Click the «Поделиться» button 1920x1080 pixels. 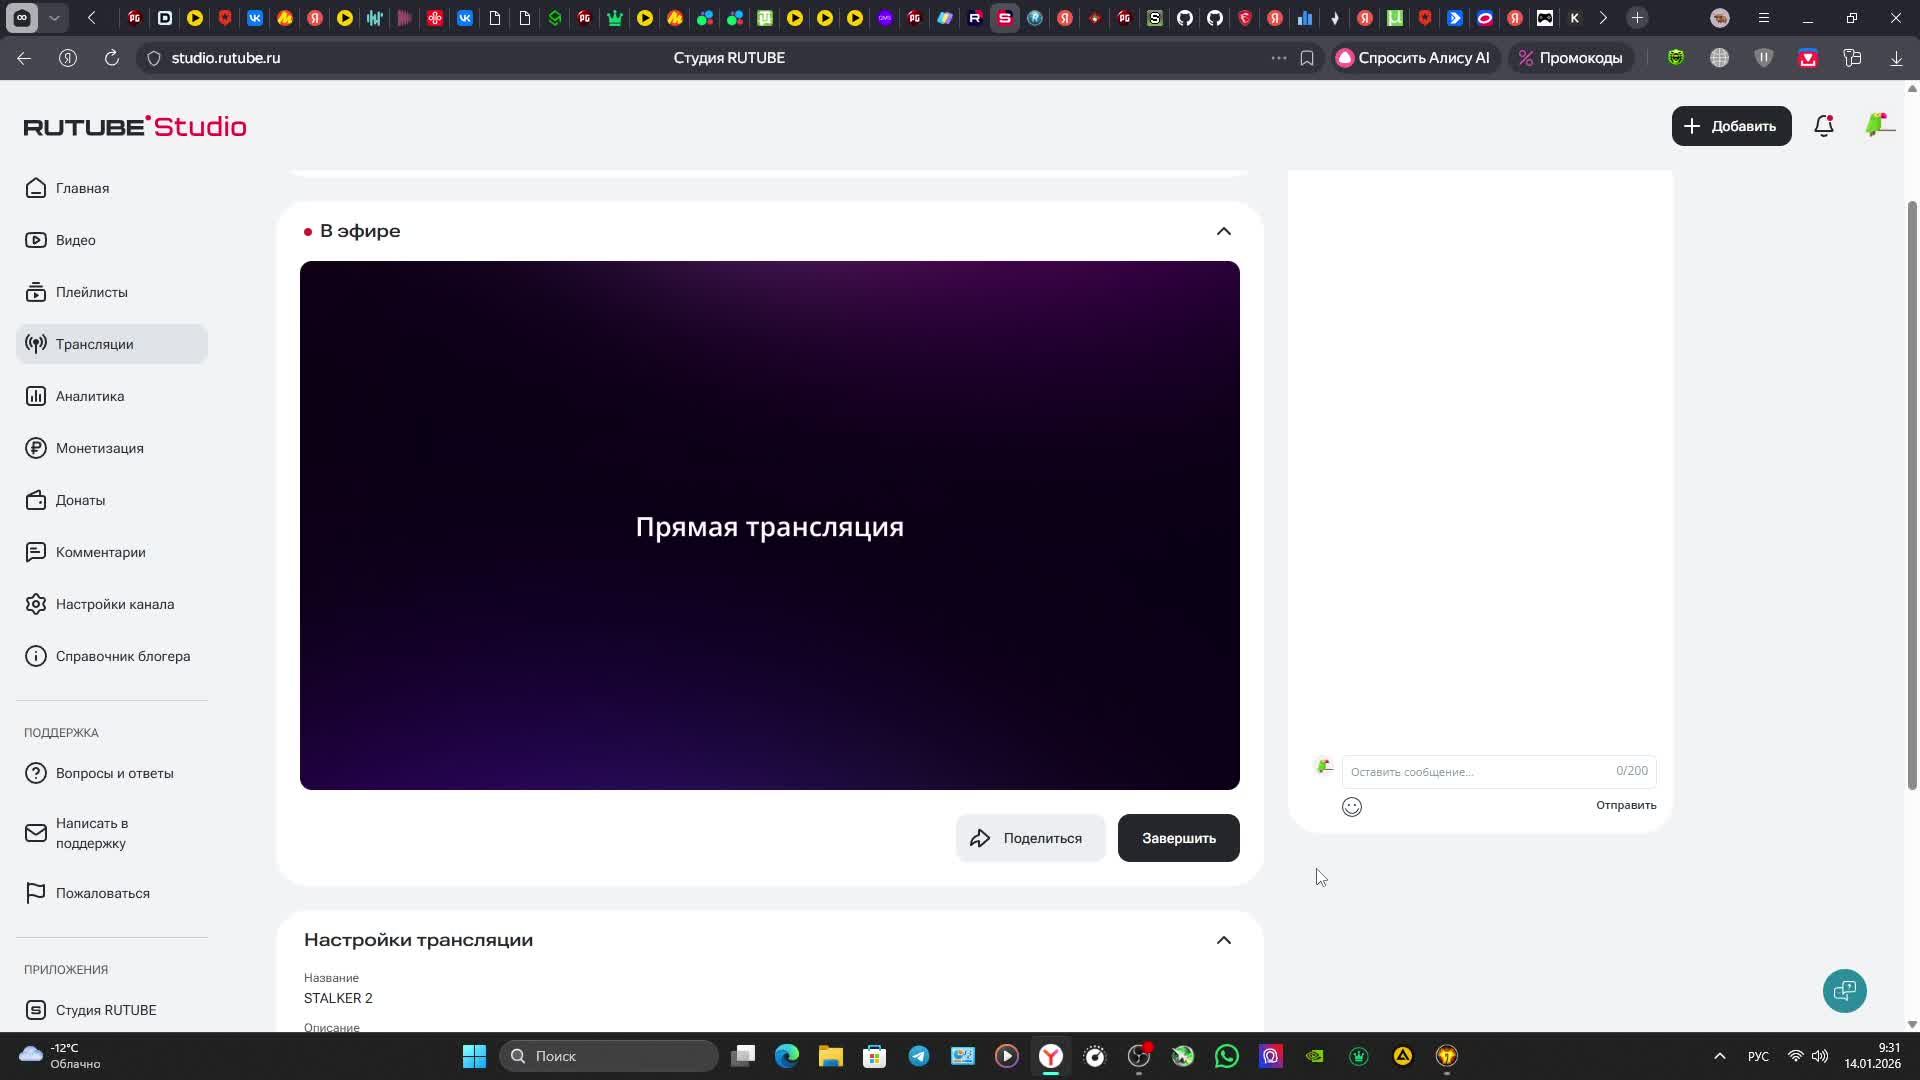(1029, 838)
